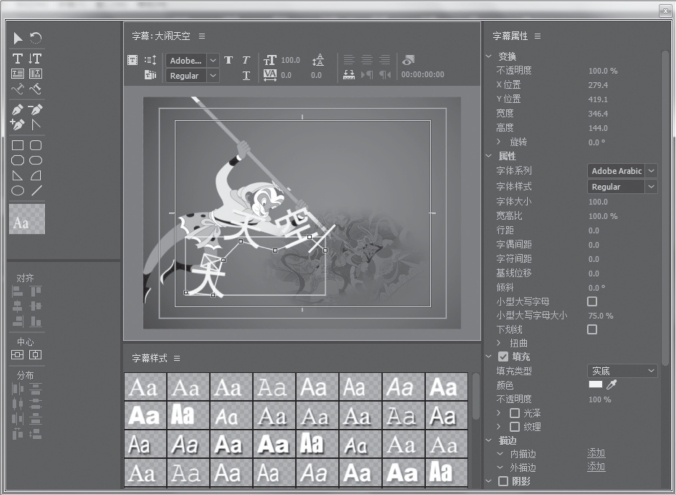Select the Ellipse tool
Screen dimensions: 676x495
click(x=18, y=191)
